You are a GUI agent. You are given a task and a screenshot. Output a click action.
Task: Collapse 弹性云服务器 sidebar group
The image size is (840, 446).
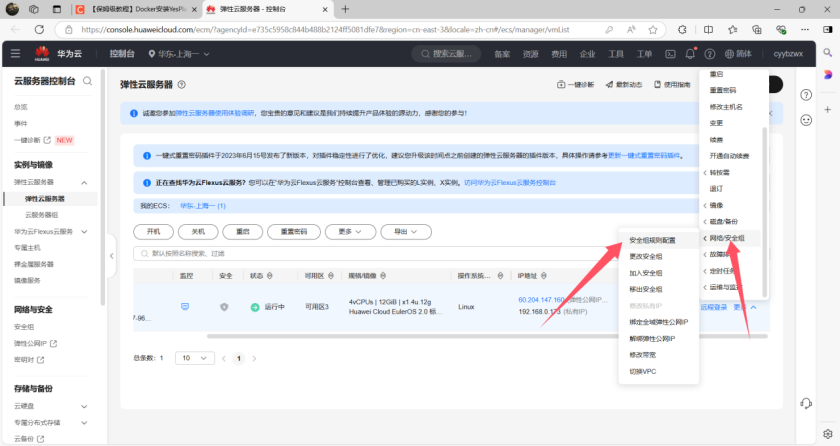[x=84, y=183]
